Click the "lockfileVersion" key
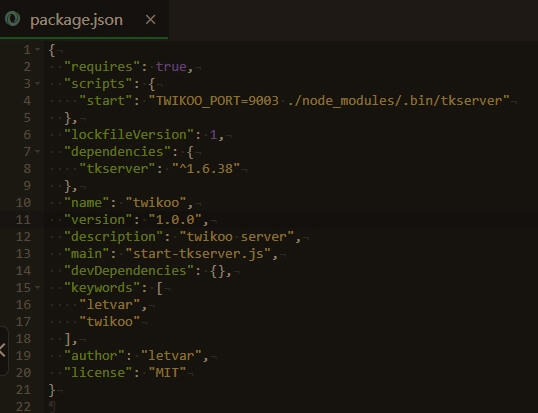This screenshot has width=538, height=413. (129, 134)
